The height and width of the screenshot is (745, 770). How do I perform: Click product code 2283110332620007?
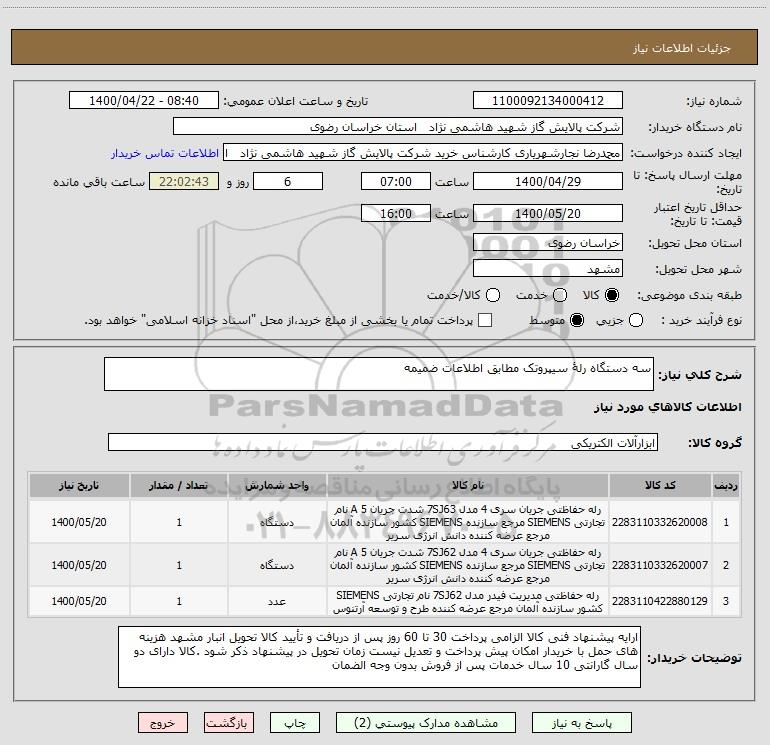[x=660, y=565]
